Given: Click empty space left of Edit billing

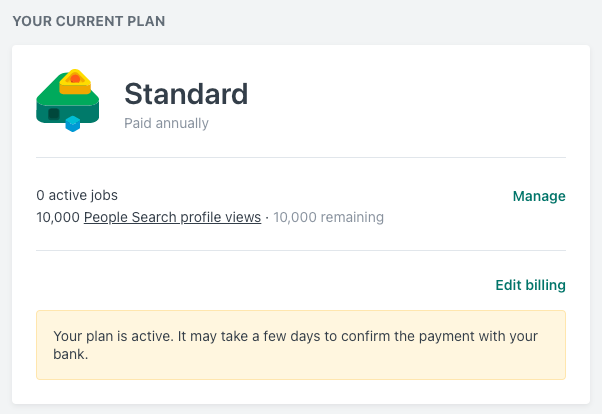Looking at the screenshot, I should tap(265, 285).
